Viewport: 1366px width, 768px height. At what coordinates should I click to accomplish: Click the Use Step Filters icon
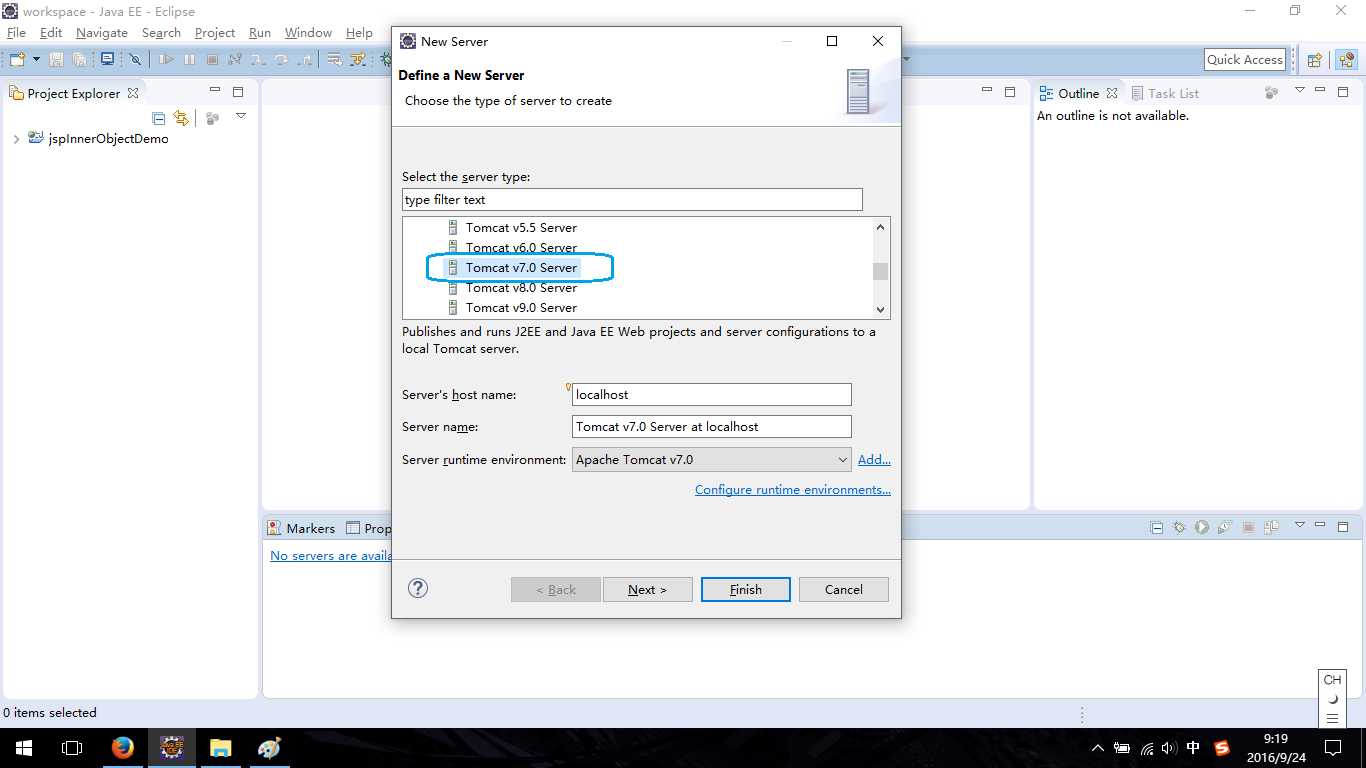(x=358, y=60)
